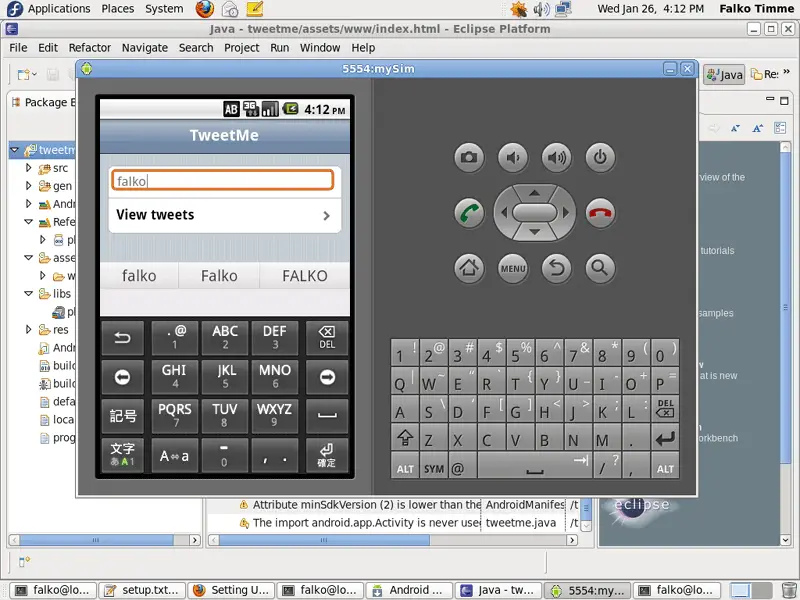Image resolution: width=800 pixels, height=600 pixels.
Task: Tap cursor-right arrow key on phone keypad
Action: 327,377
